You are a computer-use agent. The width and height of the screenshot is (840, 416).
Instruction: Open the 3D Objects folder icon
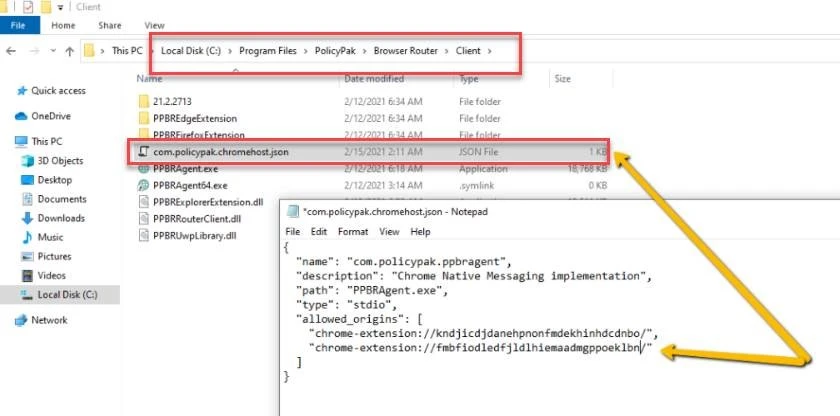click(x=28, y=161)
